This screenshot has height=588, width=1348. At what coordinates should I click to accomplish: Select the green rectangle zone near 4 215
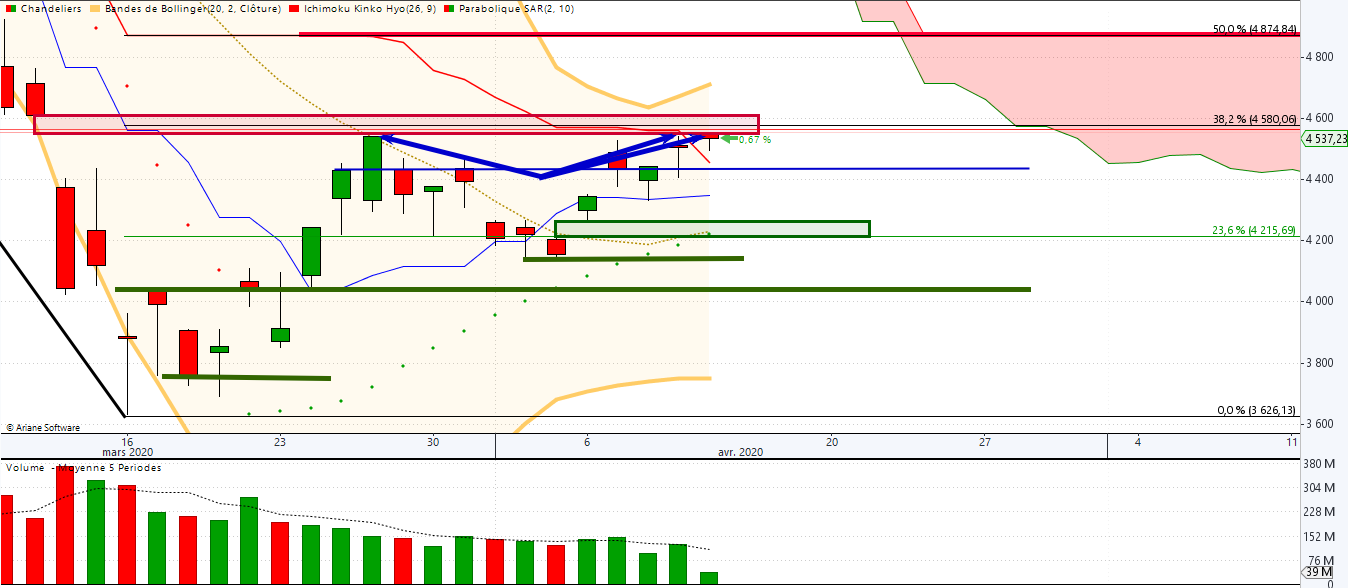click(713, 229)
